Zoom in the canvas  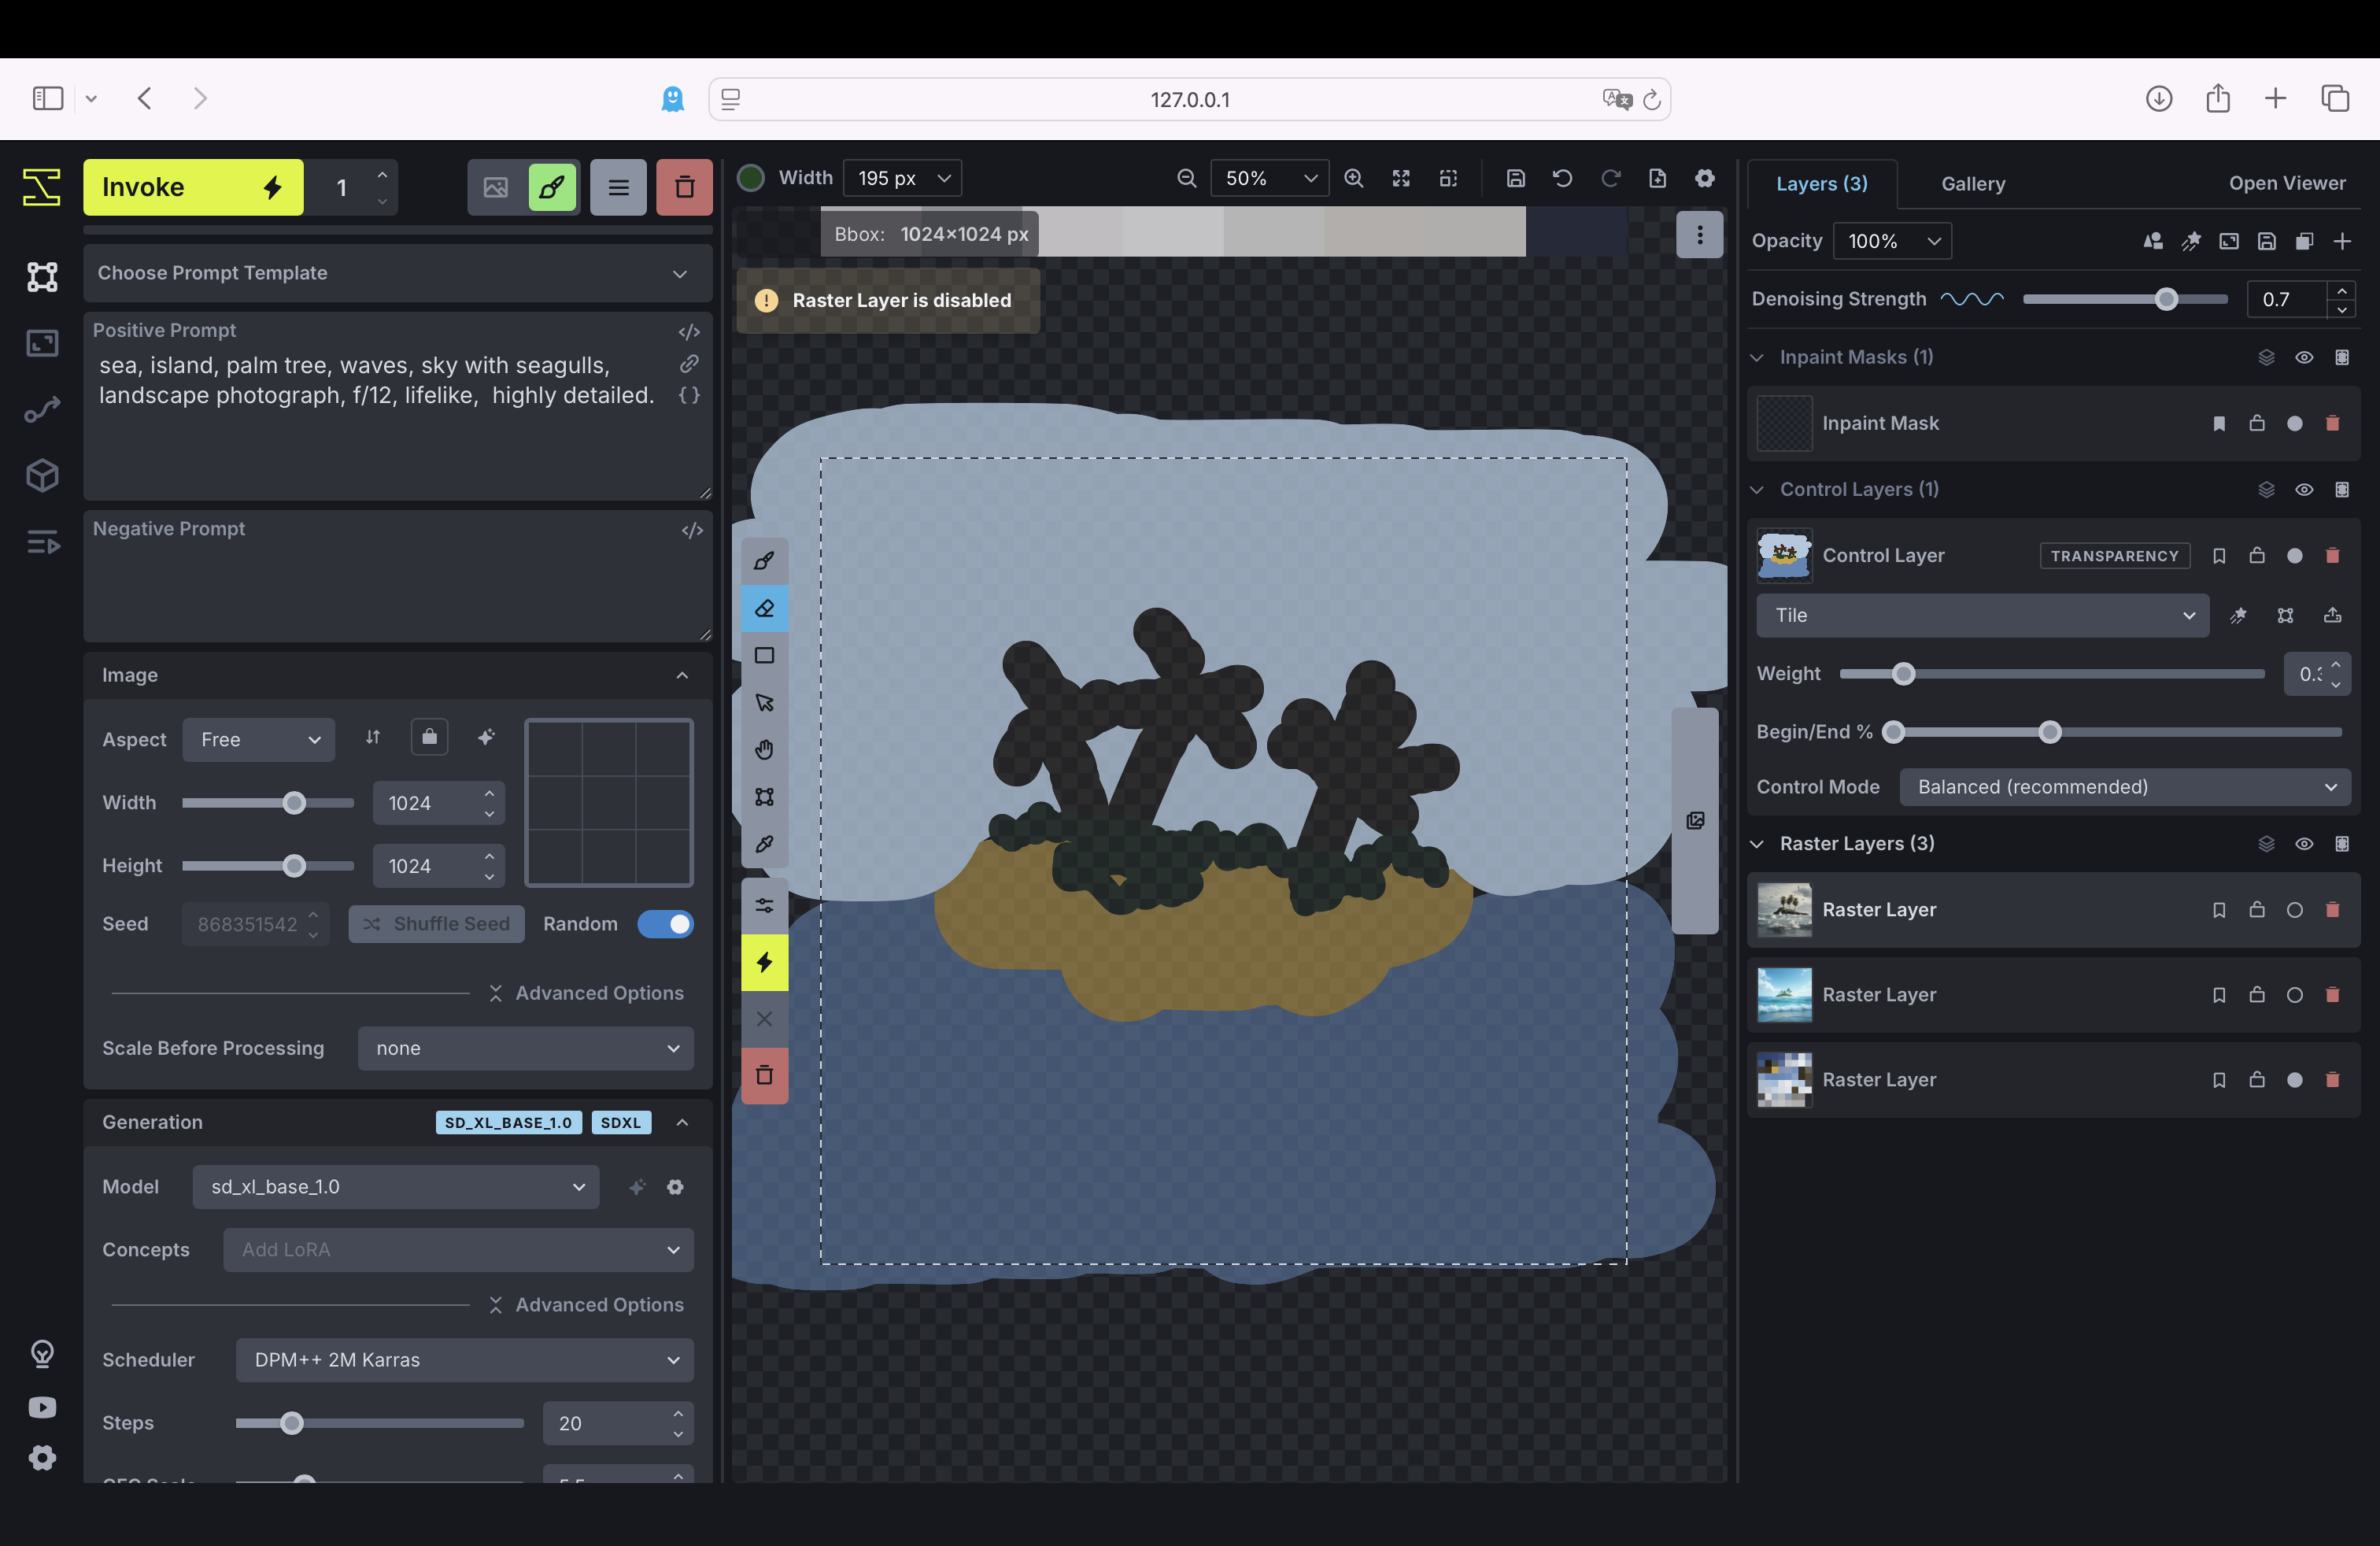tap(1353, 178)
